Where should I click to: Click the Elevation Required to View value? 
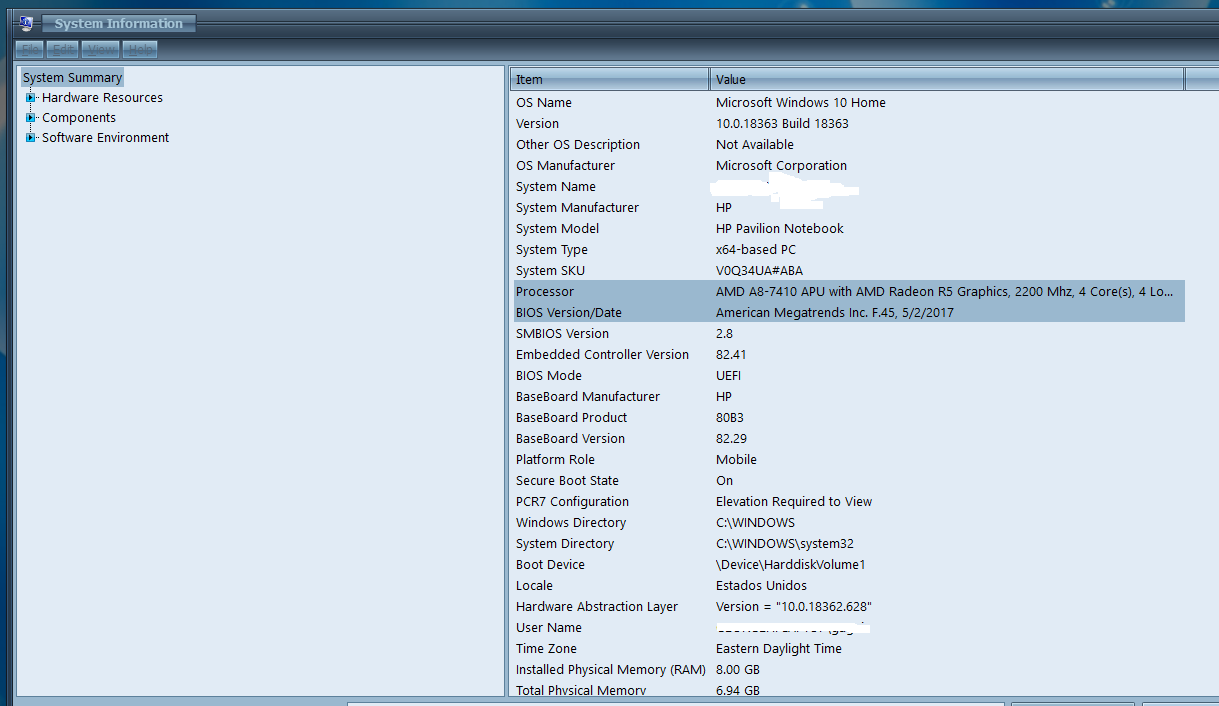tap(794, 502)
